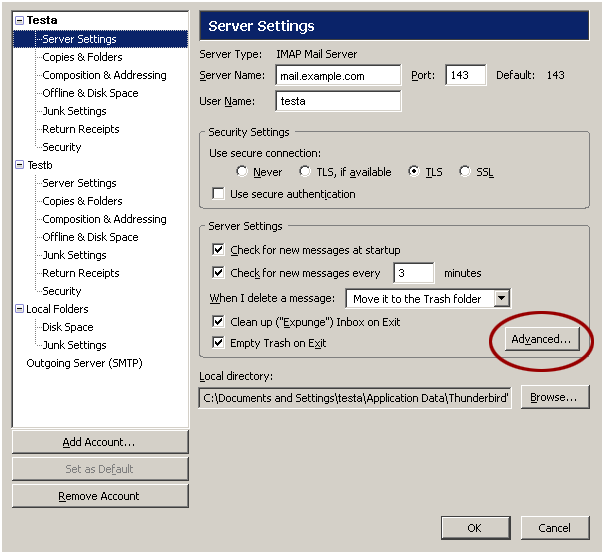The height and width of the screenshot is (554, 604).
Task: Collapse the Testb account tree node
Action: coord(19,165)
